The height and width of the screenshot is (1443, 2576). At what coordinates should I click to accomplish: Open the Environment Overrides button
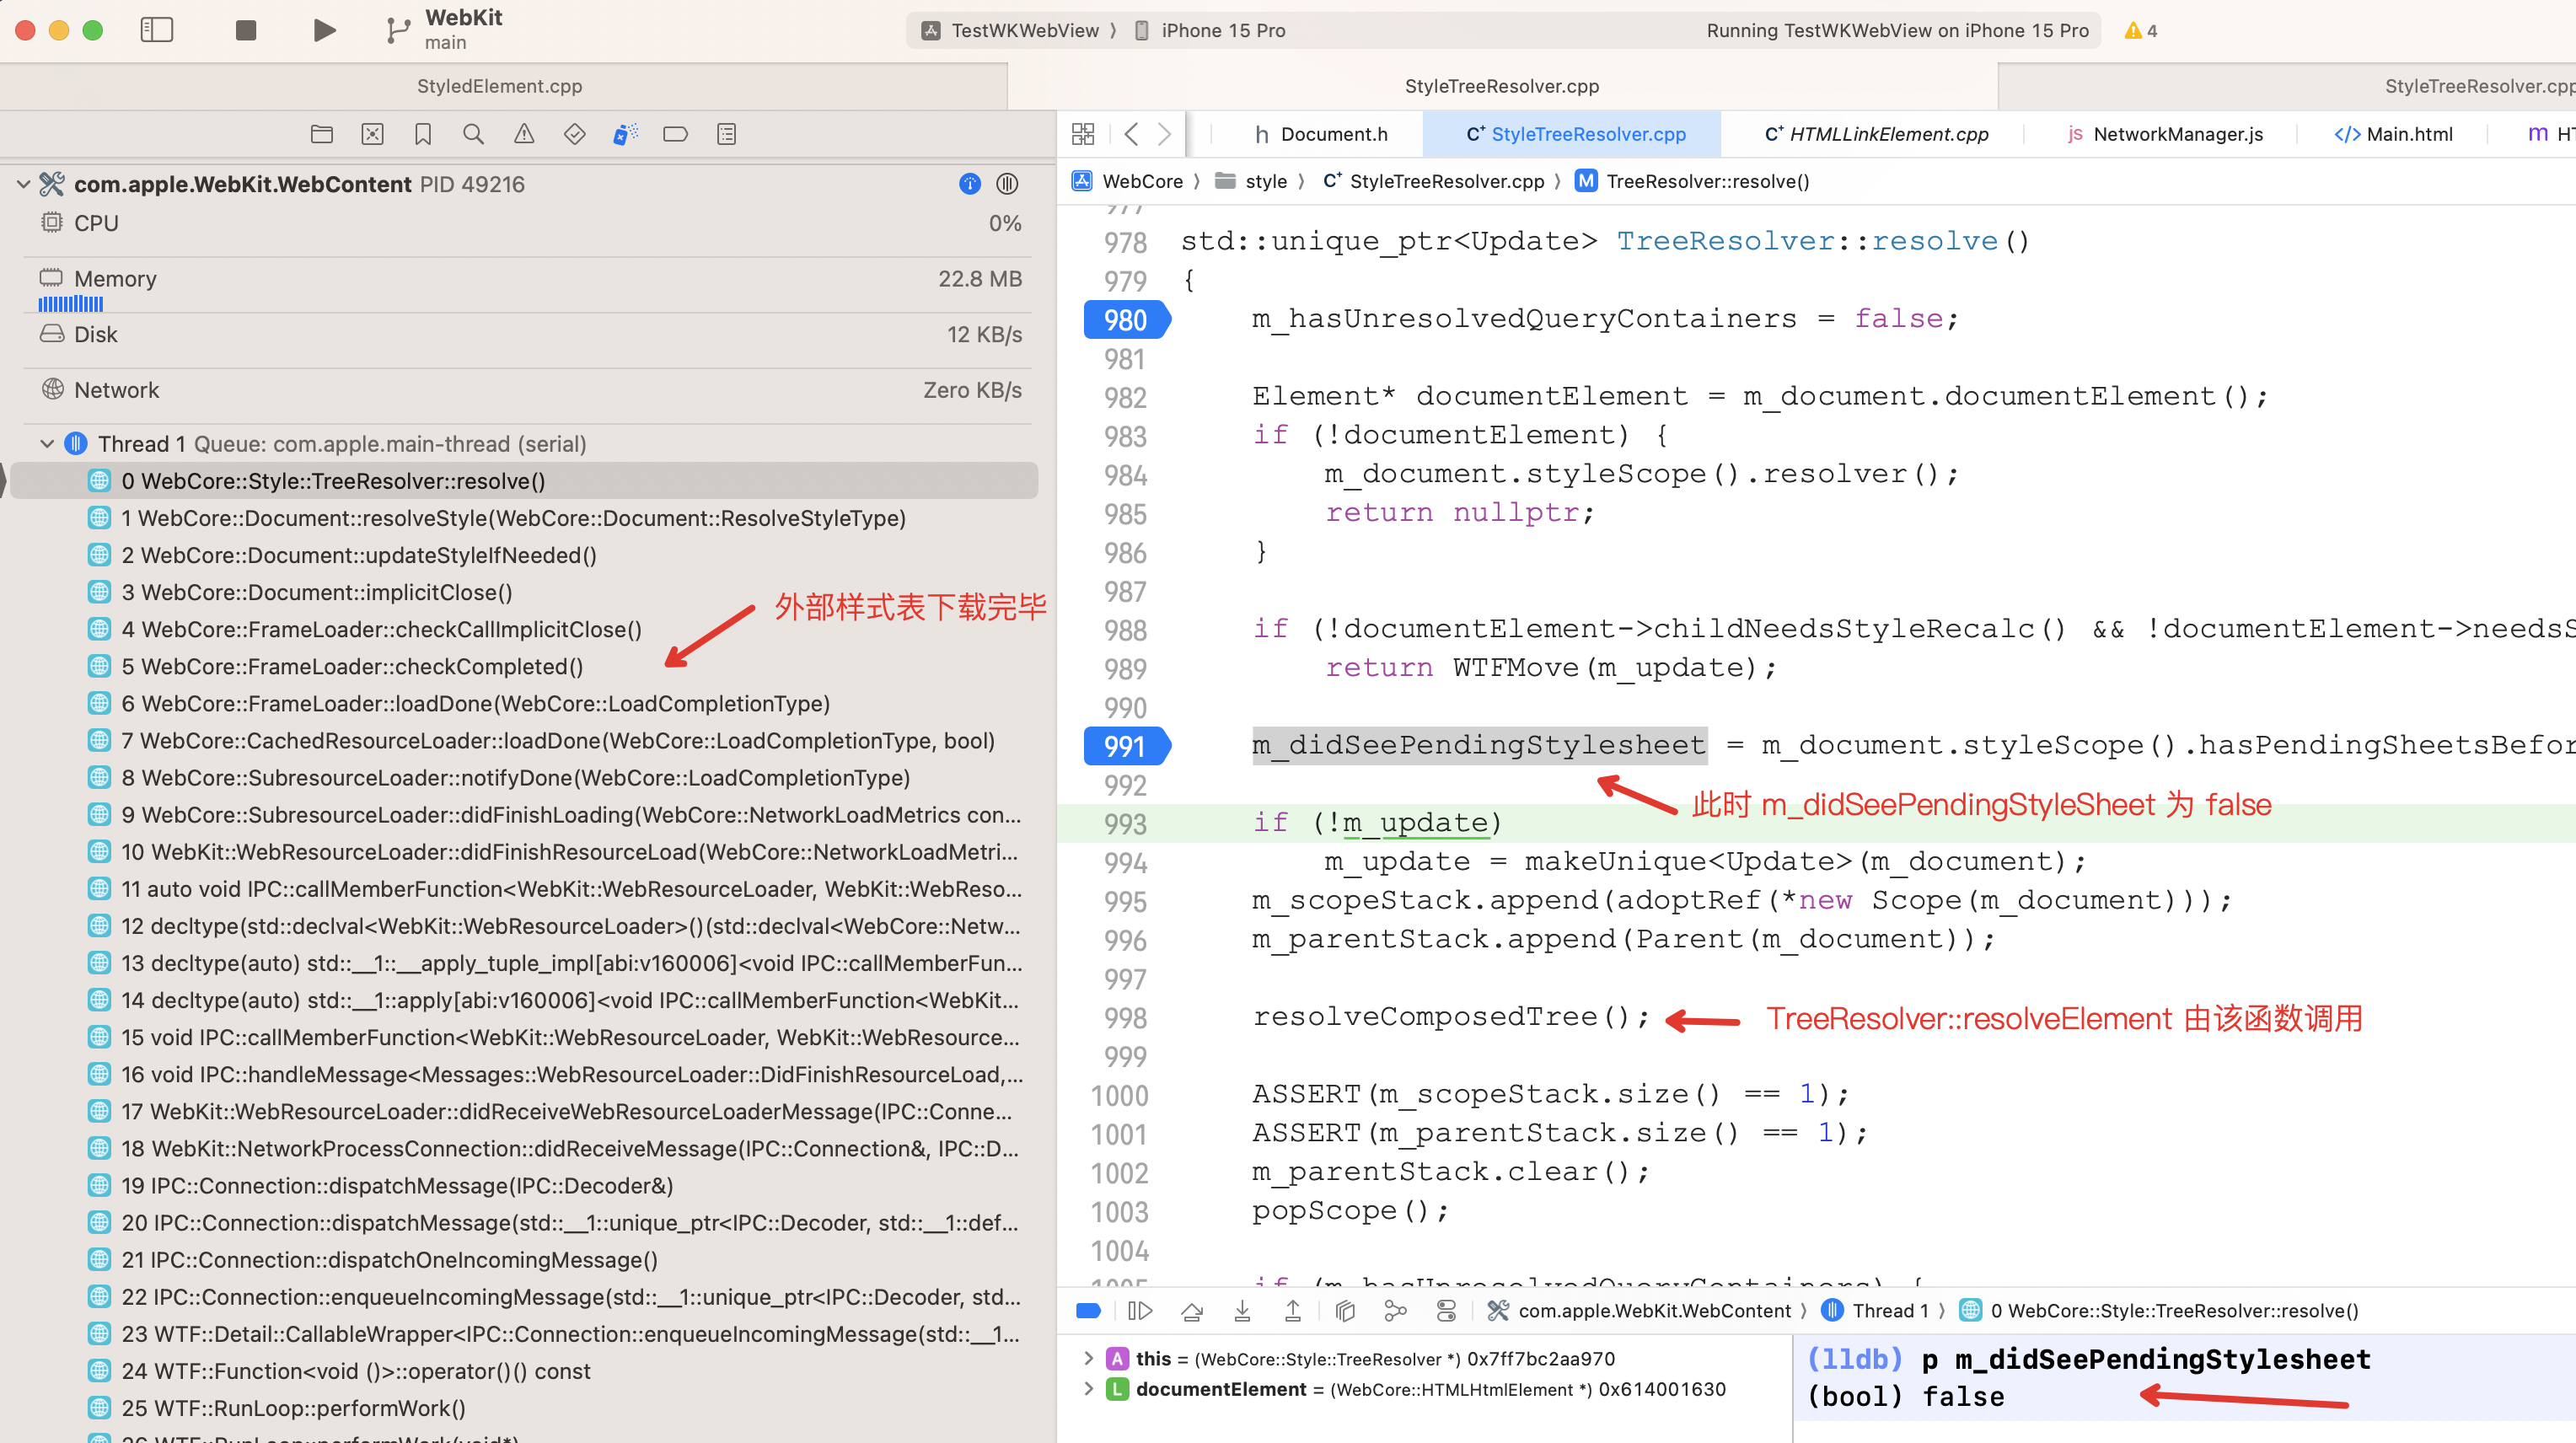coord(1446,1311)
